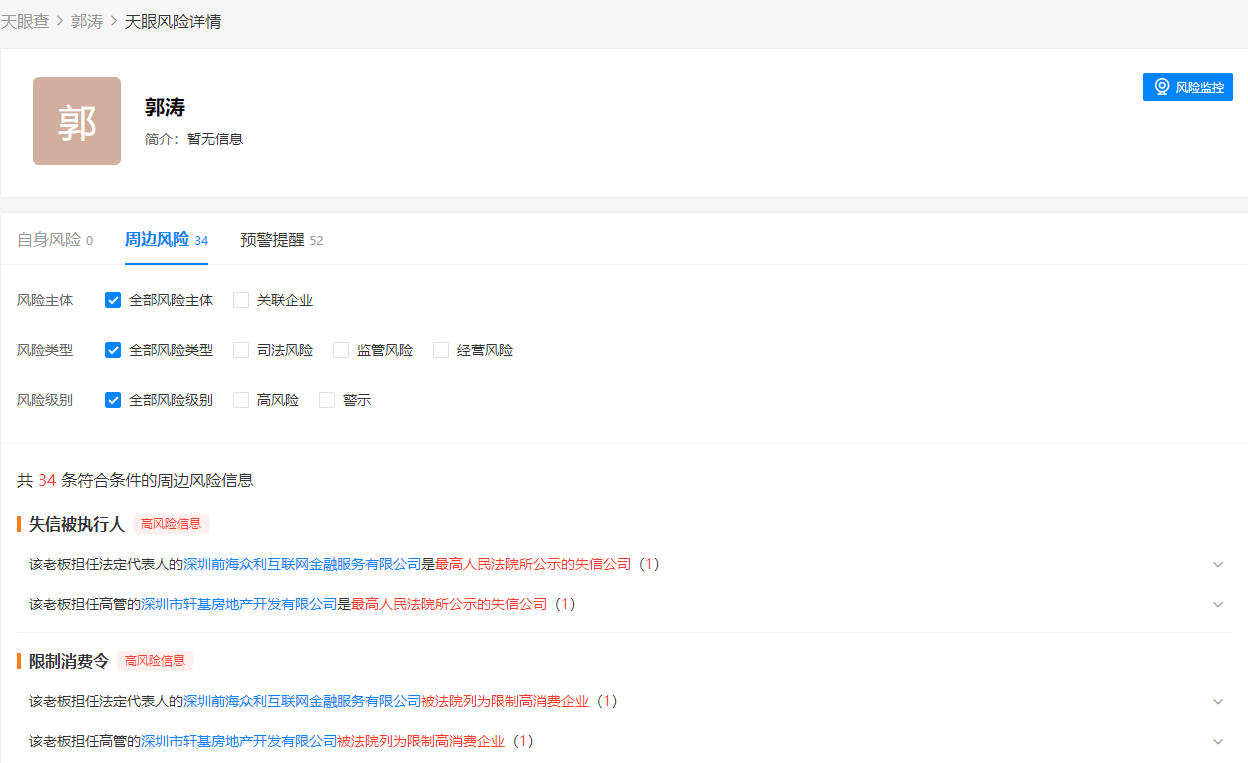Image resolution: width=1248 pixels, height=763 pixels.
Task: Click 简介：暂无信息 text
Action: click(x=194, y=139)
